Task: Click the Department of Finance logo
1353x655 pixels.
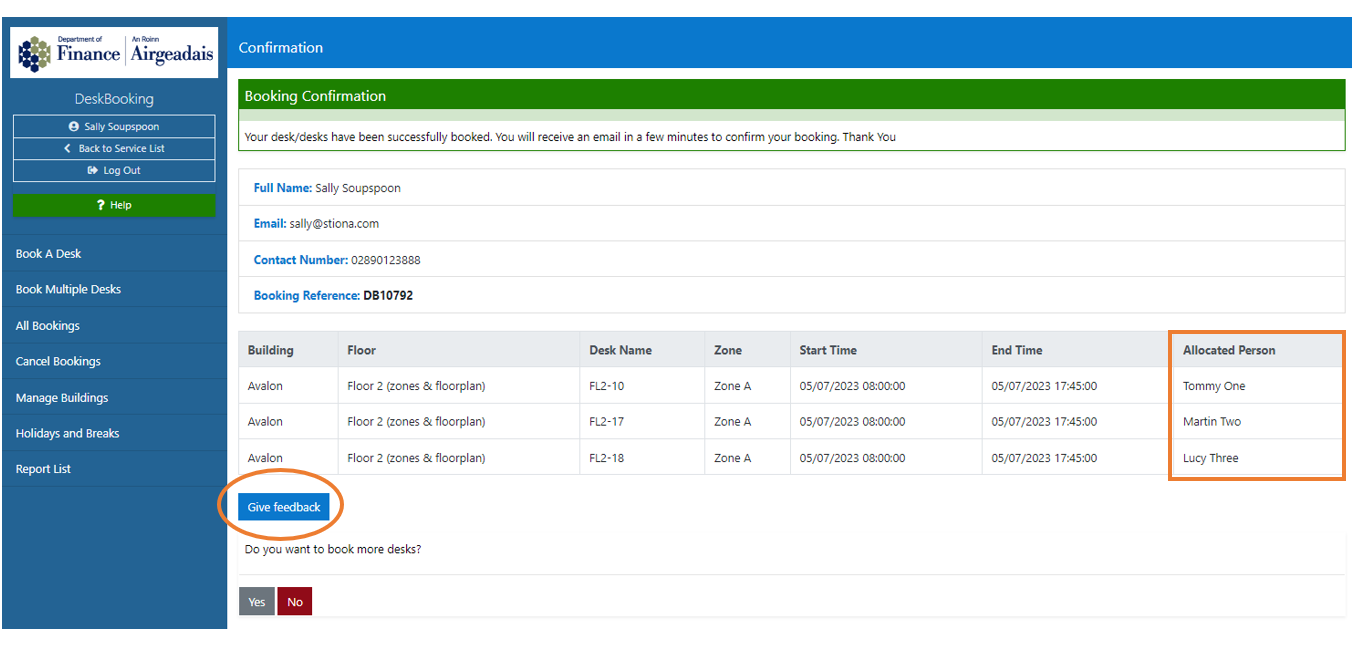Action: tap(114, 52)
